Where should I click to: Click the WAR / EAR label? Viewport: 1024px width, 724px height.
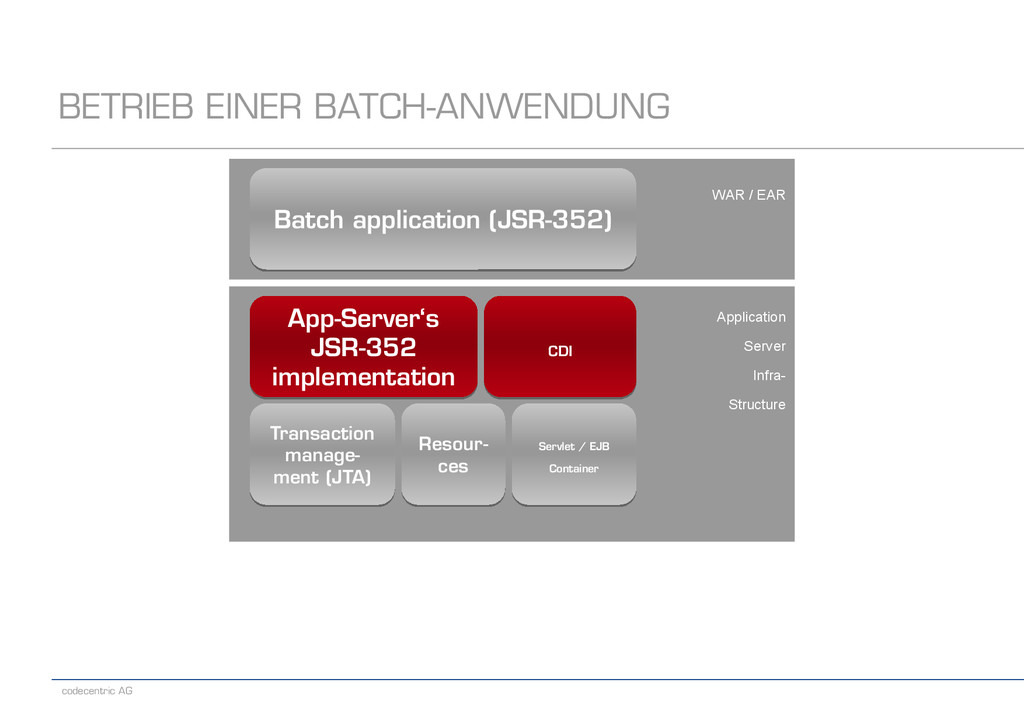748,195
